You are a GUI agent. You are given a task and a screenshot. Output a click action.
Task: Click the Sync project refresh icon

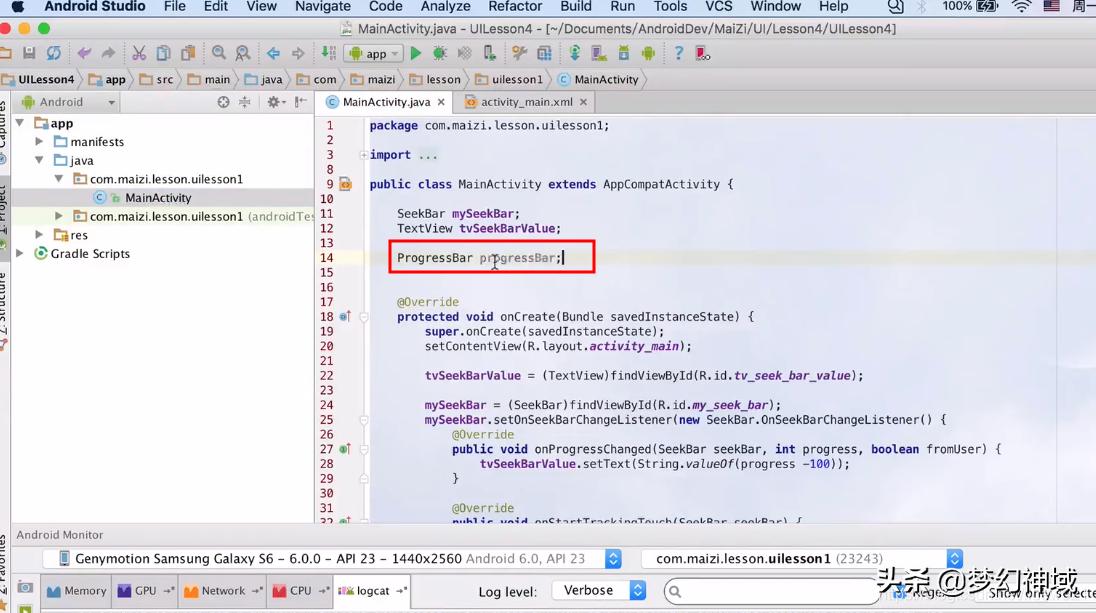[54, 53]
